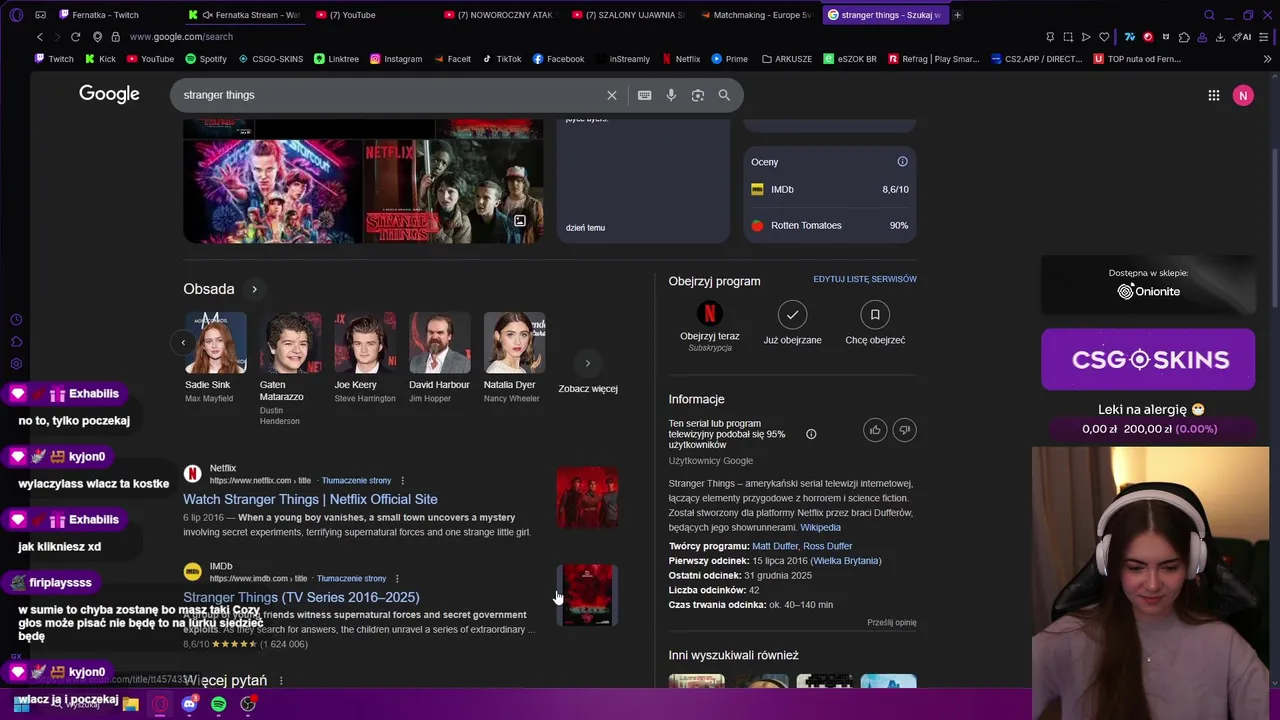Open the Discord taskbar icon

point(189,704)
